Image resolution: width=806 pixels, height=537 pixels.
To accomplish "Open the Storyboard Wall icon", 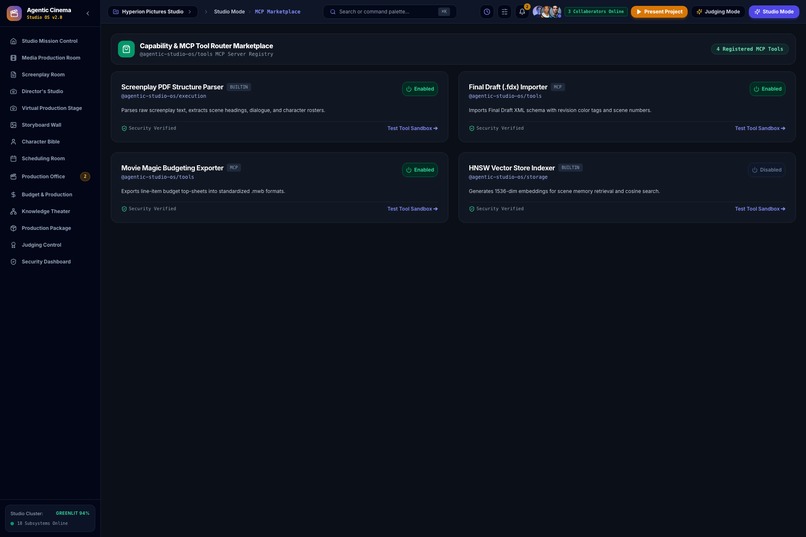I will [13, 125].
